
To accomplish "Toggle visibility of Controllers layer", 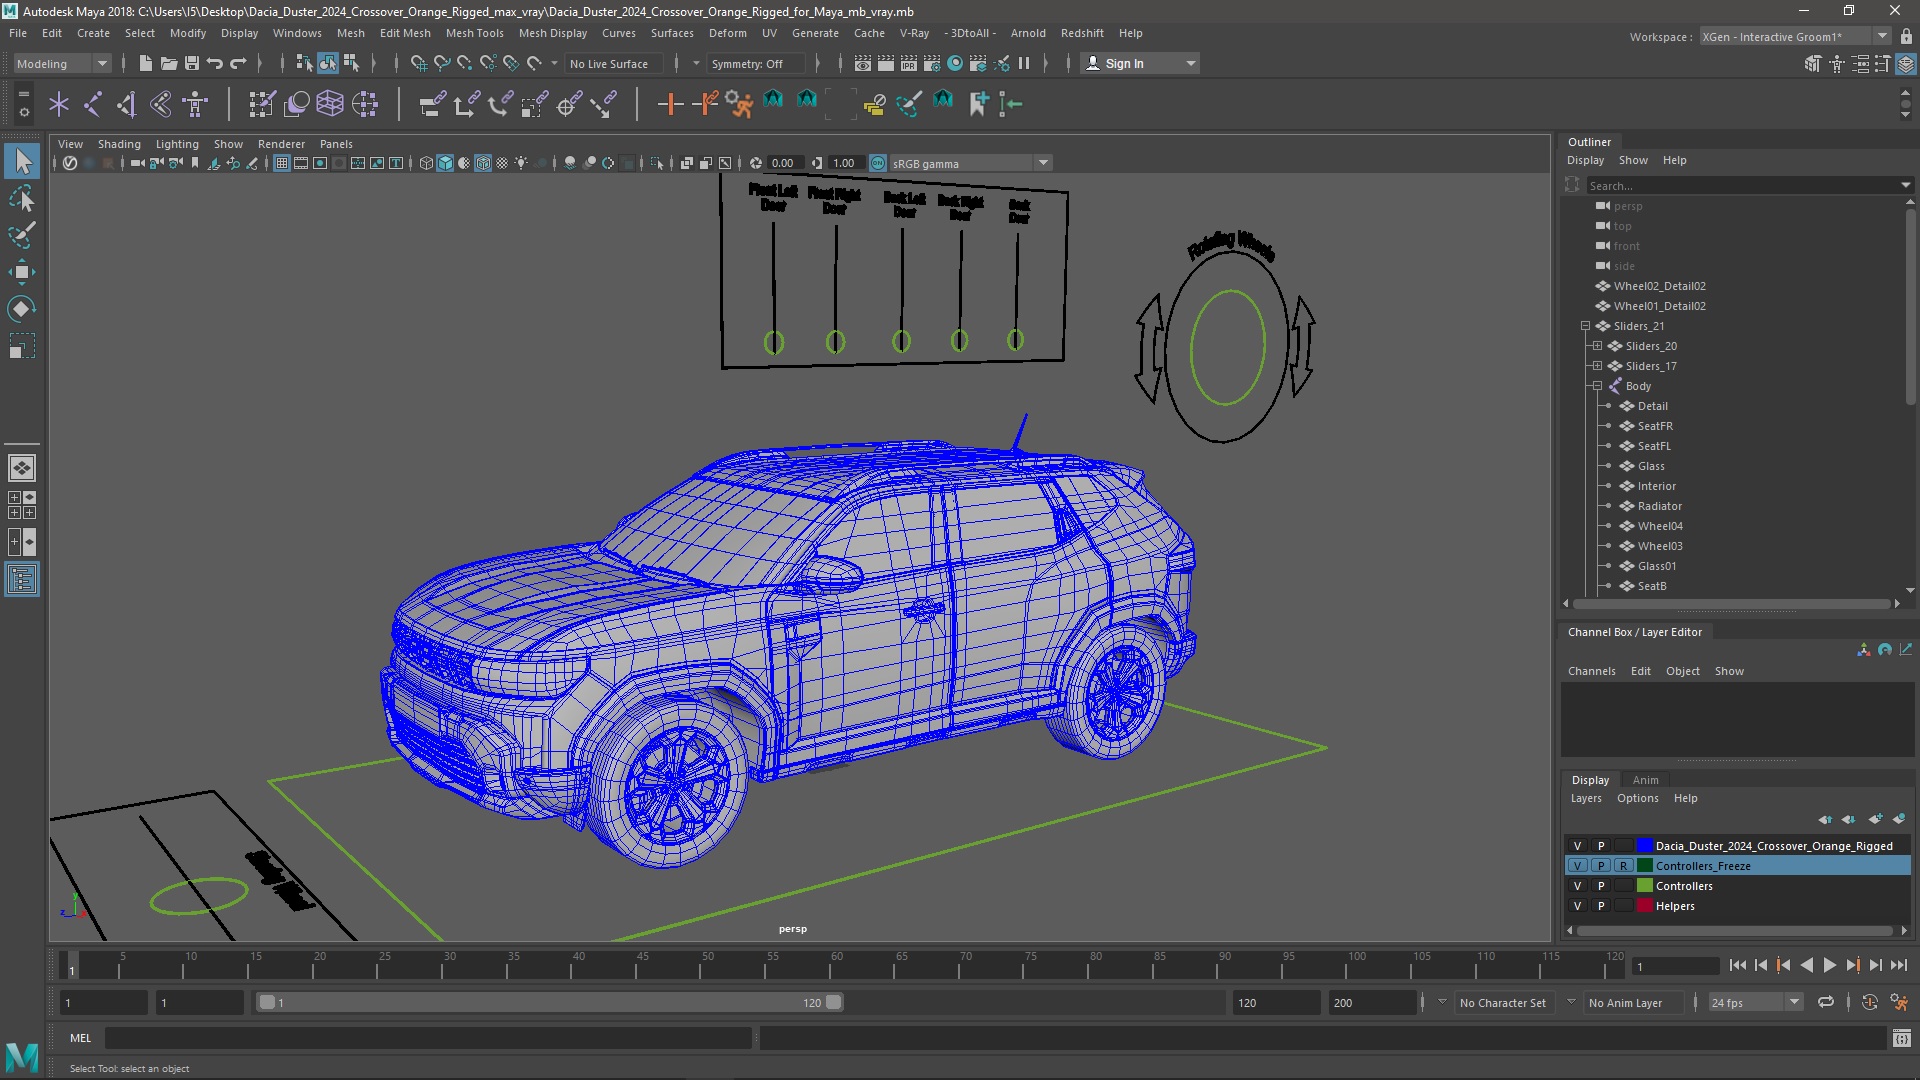I will pos(1577,885).
